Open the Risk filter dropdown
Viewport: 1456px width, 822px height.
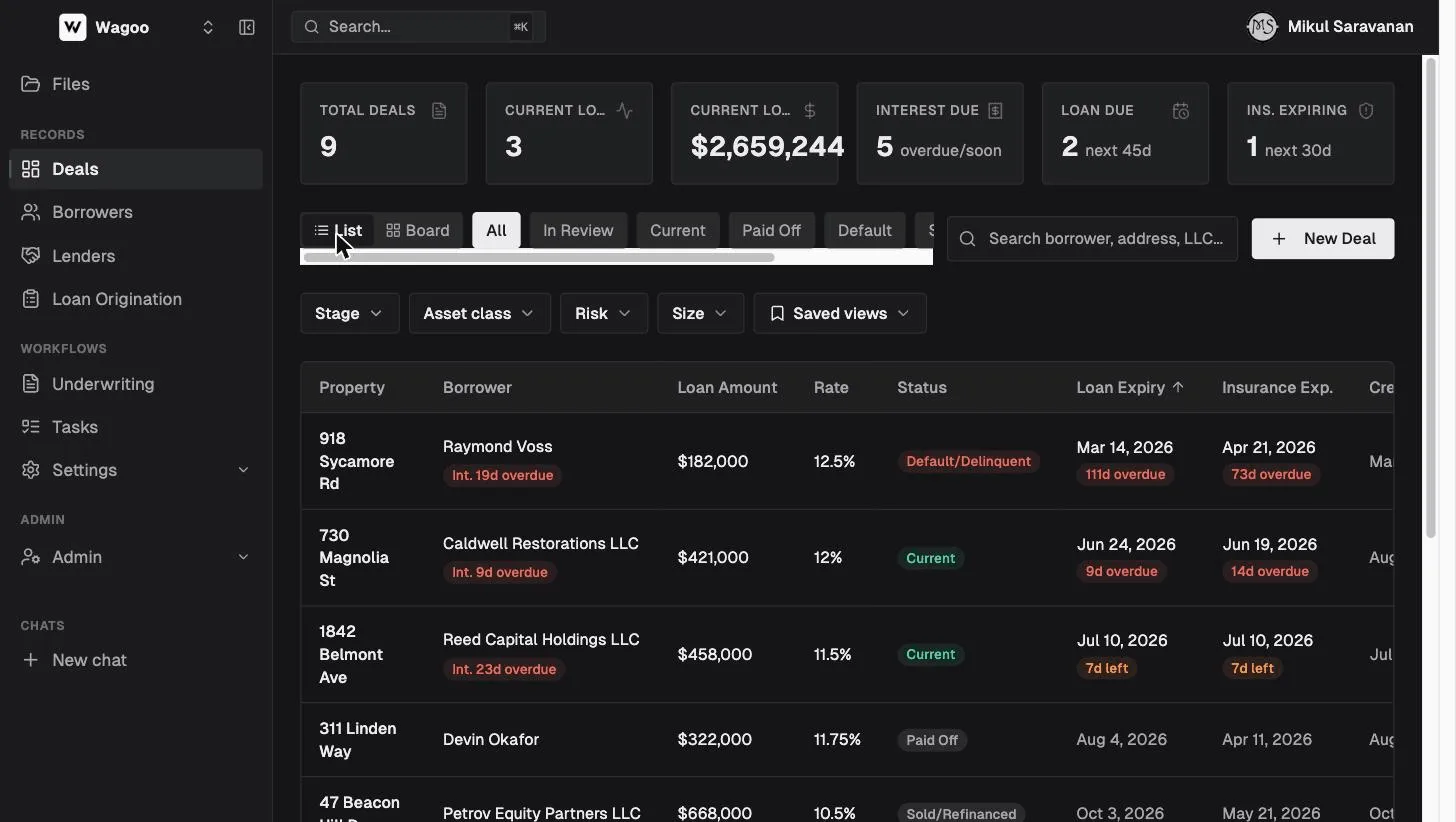[604, 313]
